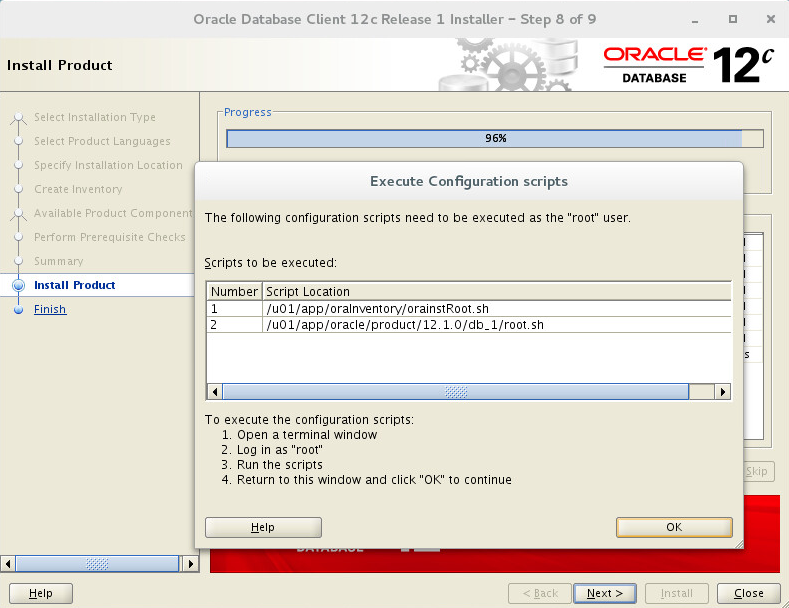Select the Select Product Languages step

coord(102,141)
